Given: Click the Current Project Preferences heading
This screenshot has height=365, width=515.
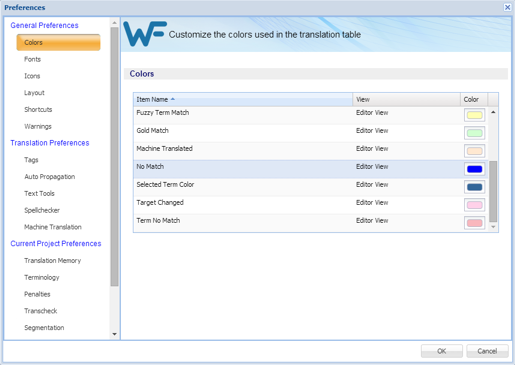Looking at the screenshot, I should tap(56, 244).
